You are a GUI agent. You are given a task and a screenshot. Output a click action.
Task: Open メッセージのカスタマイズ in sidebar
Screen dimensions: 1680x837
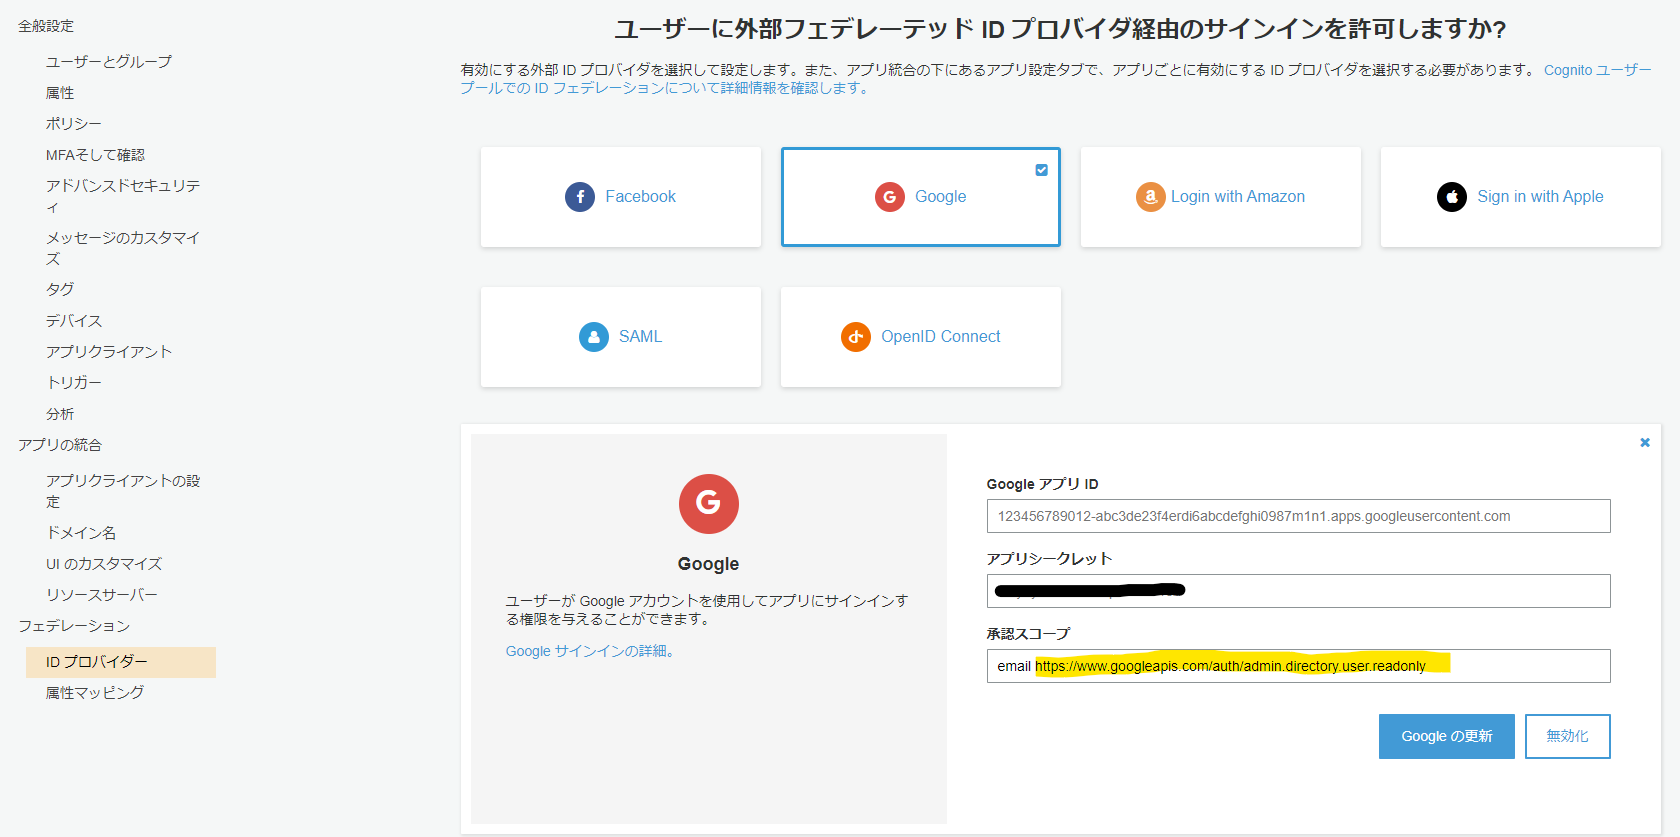pos(123,248)
